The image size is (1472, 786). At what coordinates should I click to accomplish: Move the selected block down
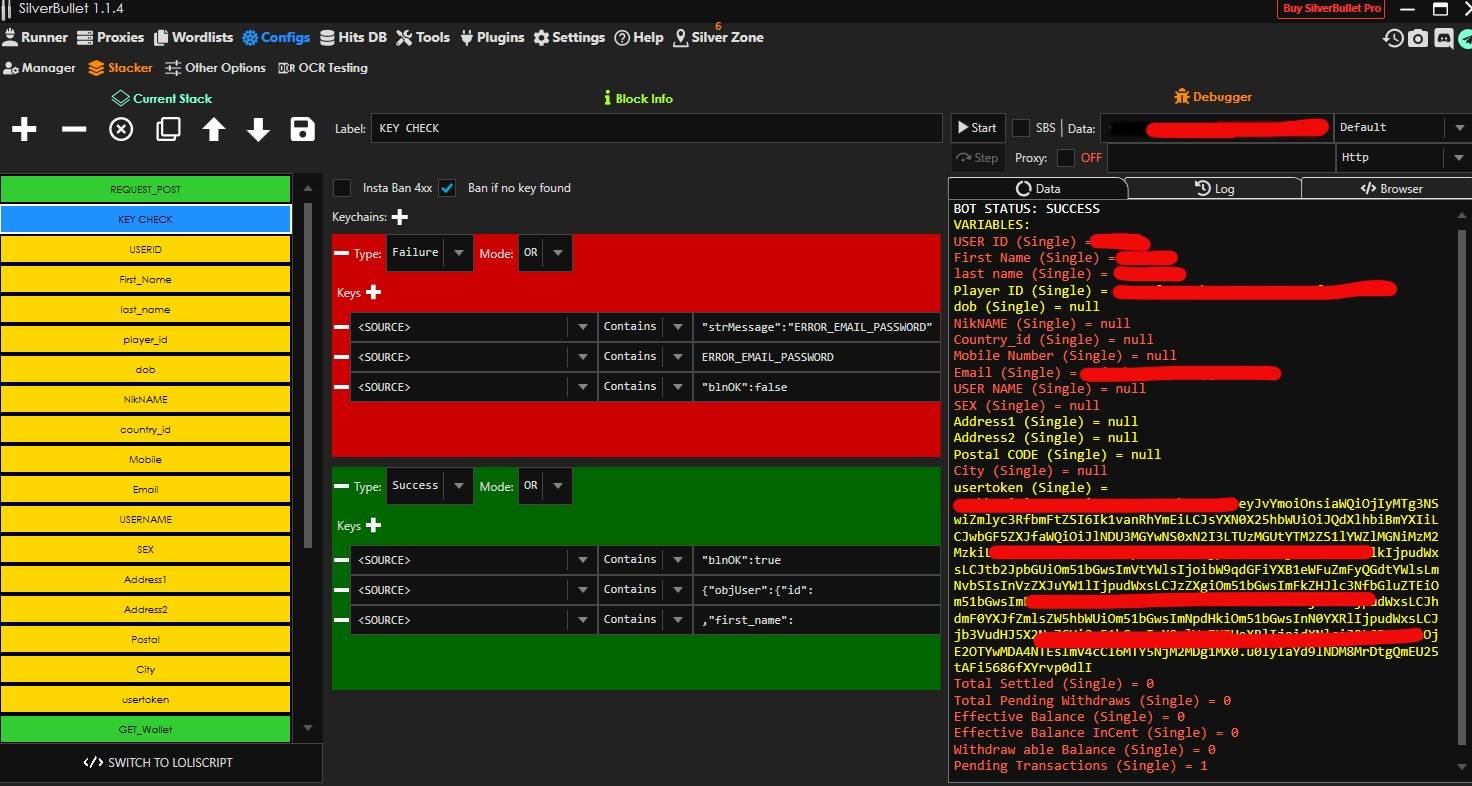click(258, 129)
